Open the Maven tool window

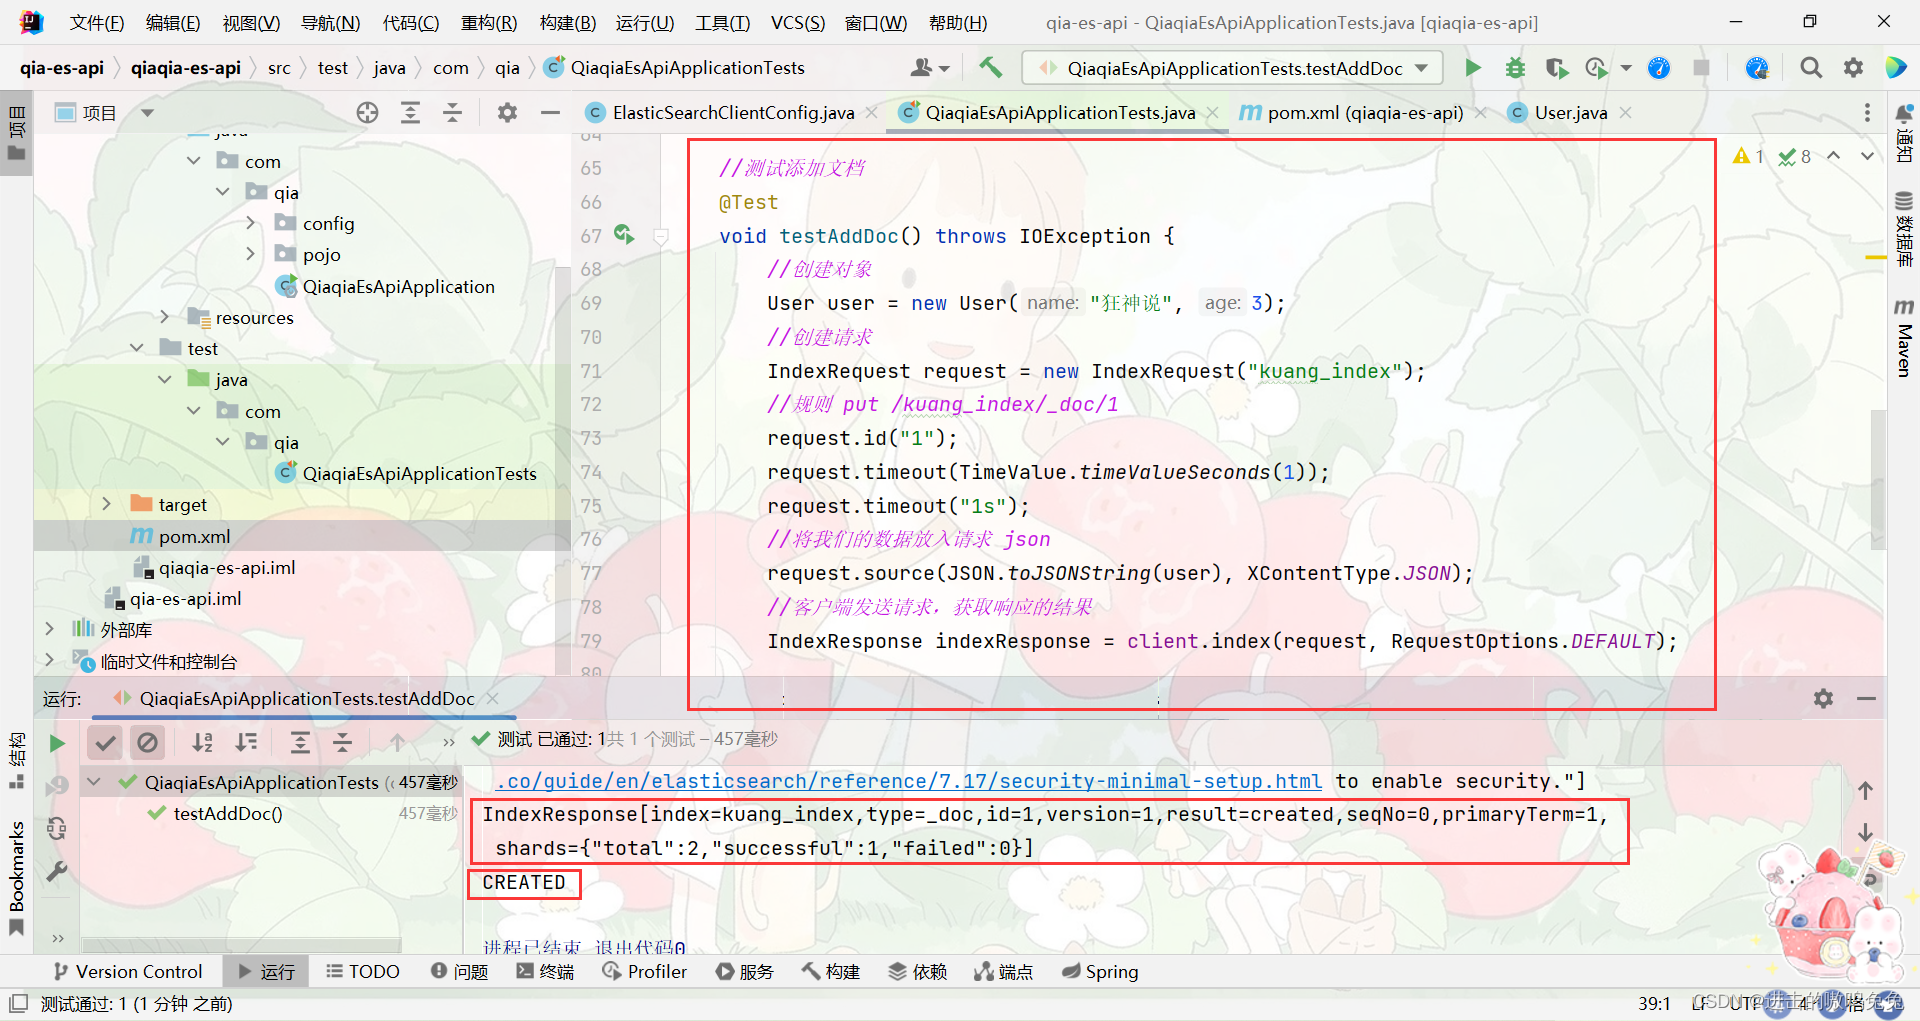[x=1904, y=337]
